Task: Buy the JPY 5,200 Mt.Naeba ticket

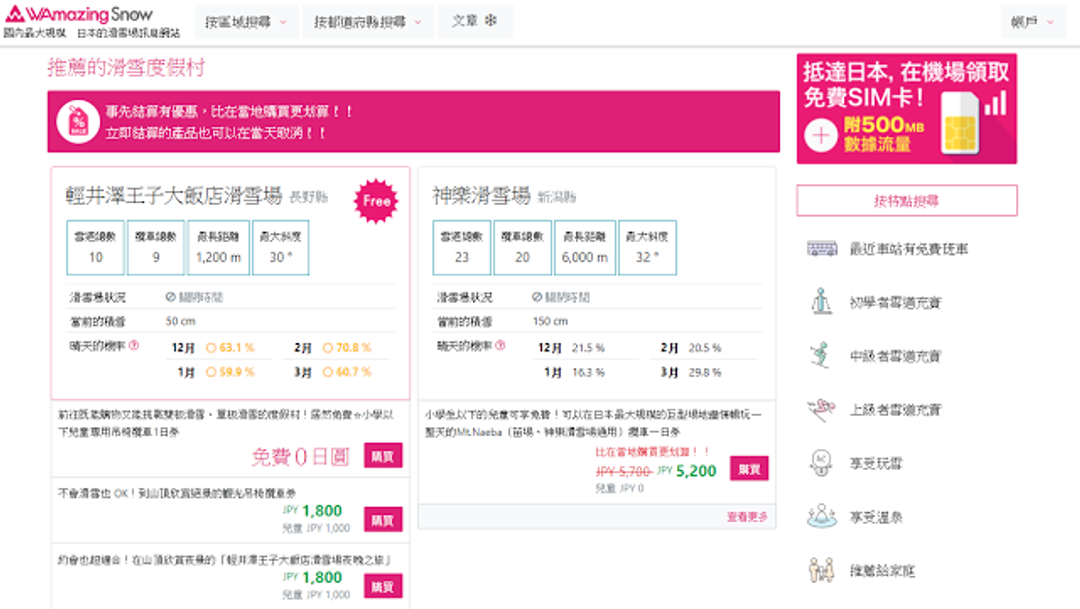Action: tap(749, 468)
